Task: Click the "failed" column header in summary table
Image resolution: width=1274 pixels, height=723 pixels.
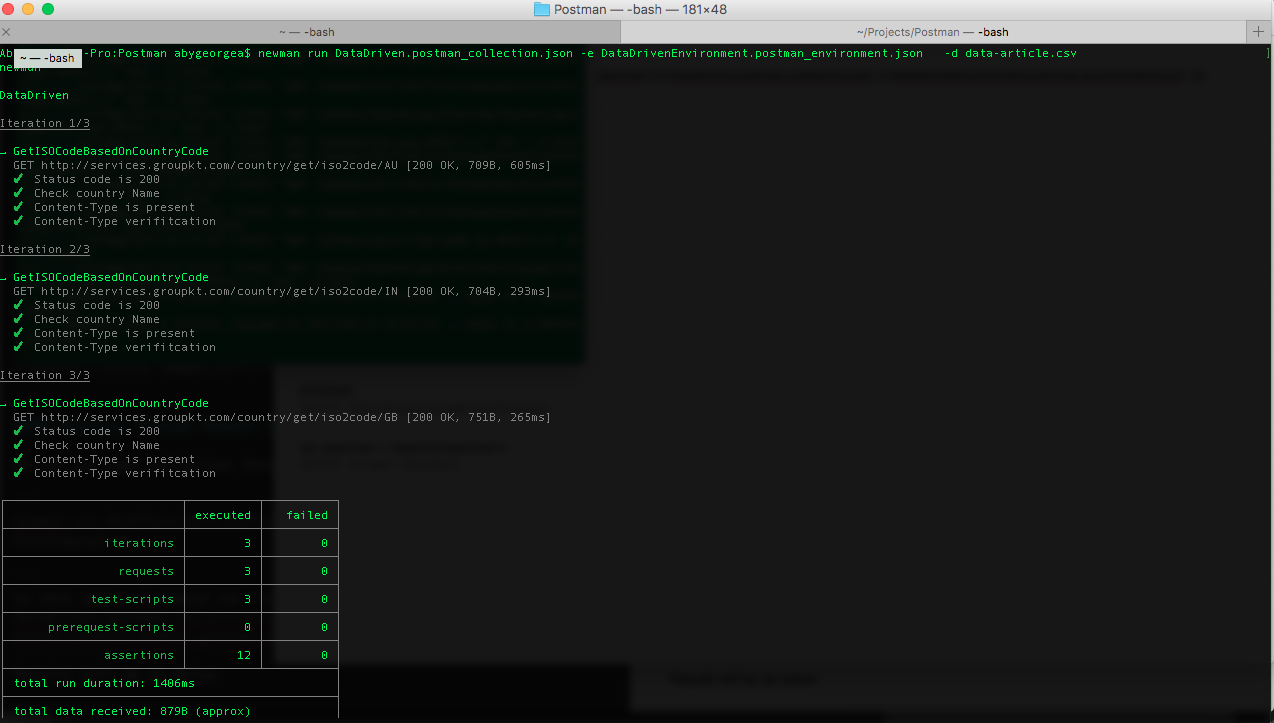Action: [x=307, y=515]
